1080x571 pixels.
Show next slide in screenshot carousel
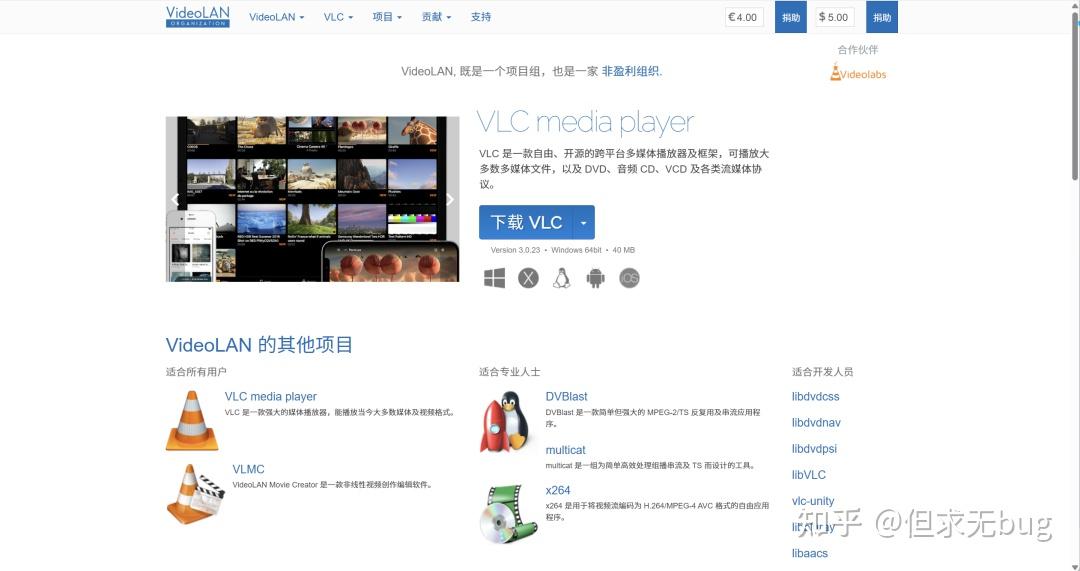tap(450, 199)
